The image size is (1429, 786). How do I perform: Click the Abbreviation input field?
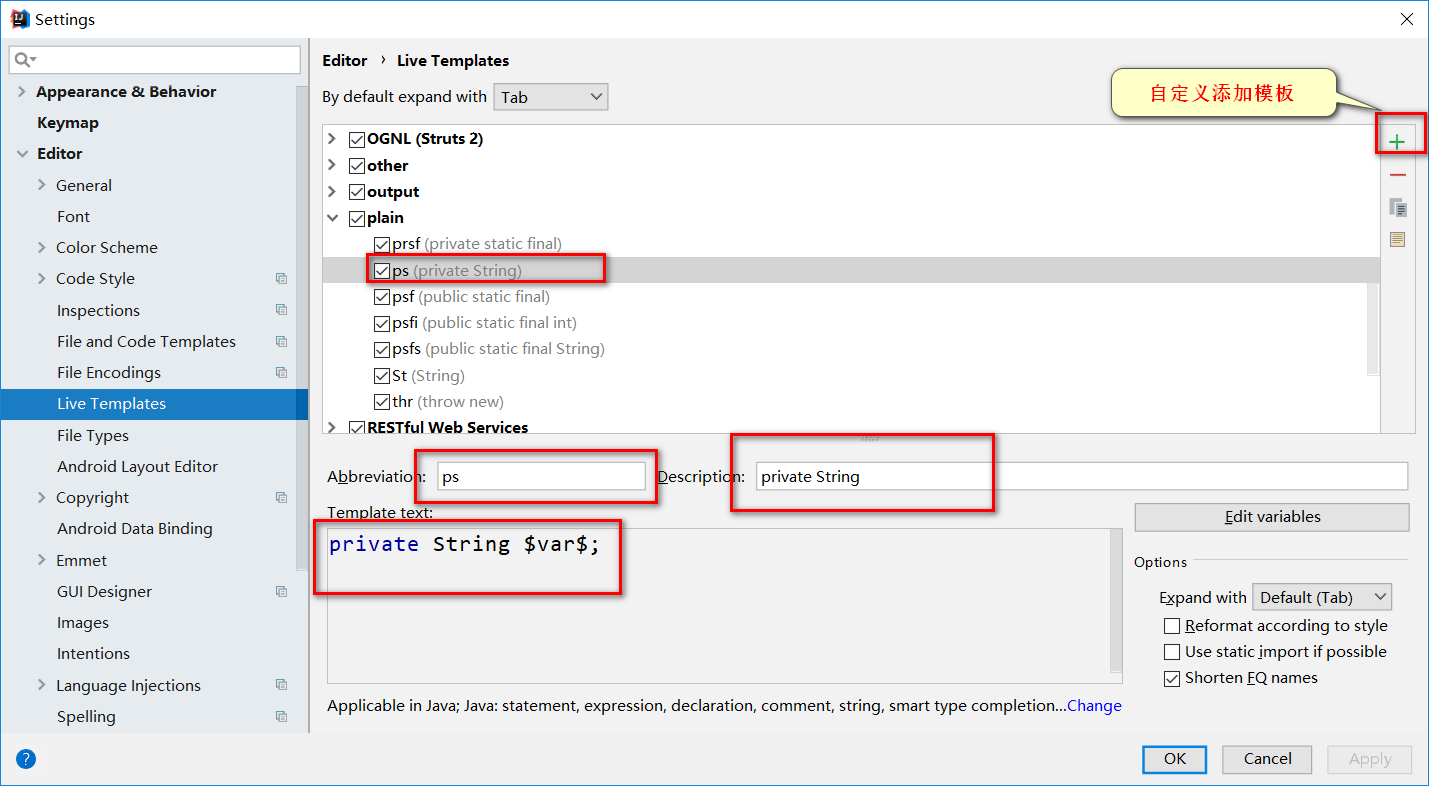[541, 477]
